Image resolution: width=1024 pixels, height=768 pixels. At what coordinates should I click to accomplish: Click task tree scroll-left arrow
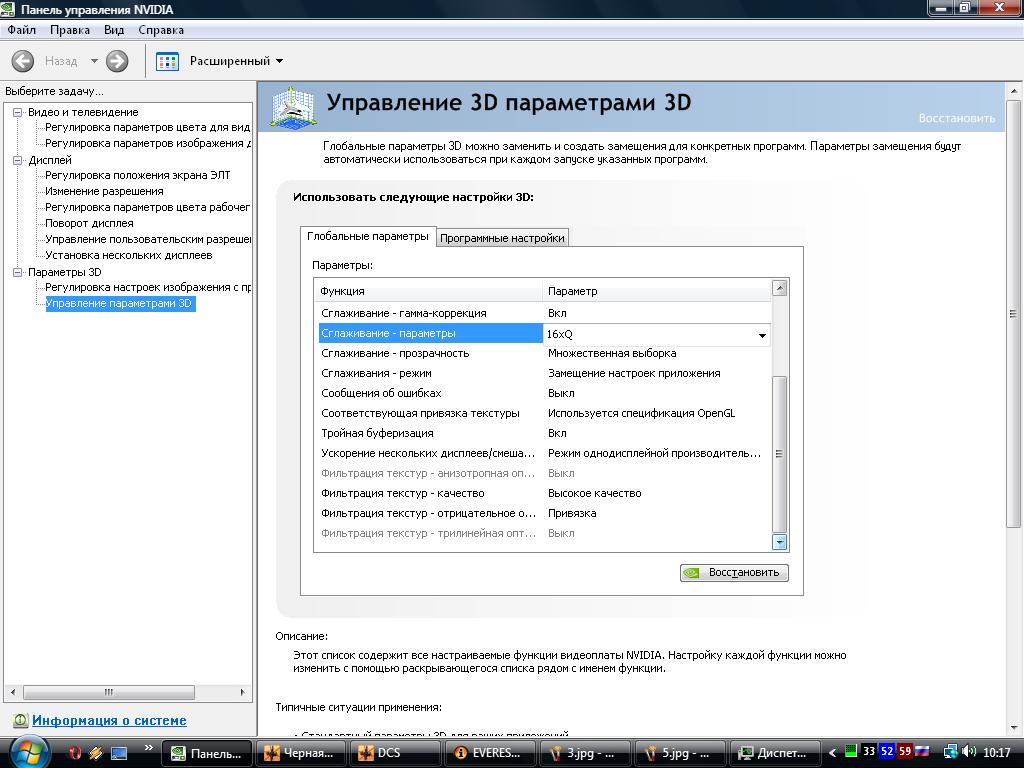tap(13, 692)
